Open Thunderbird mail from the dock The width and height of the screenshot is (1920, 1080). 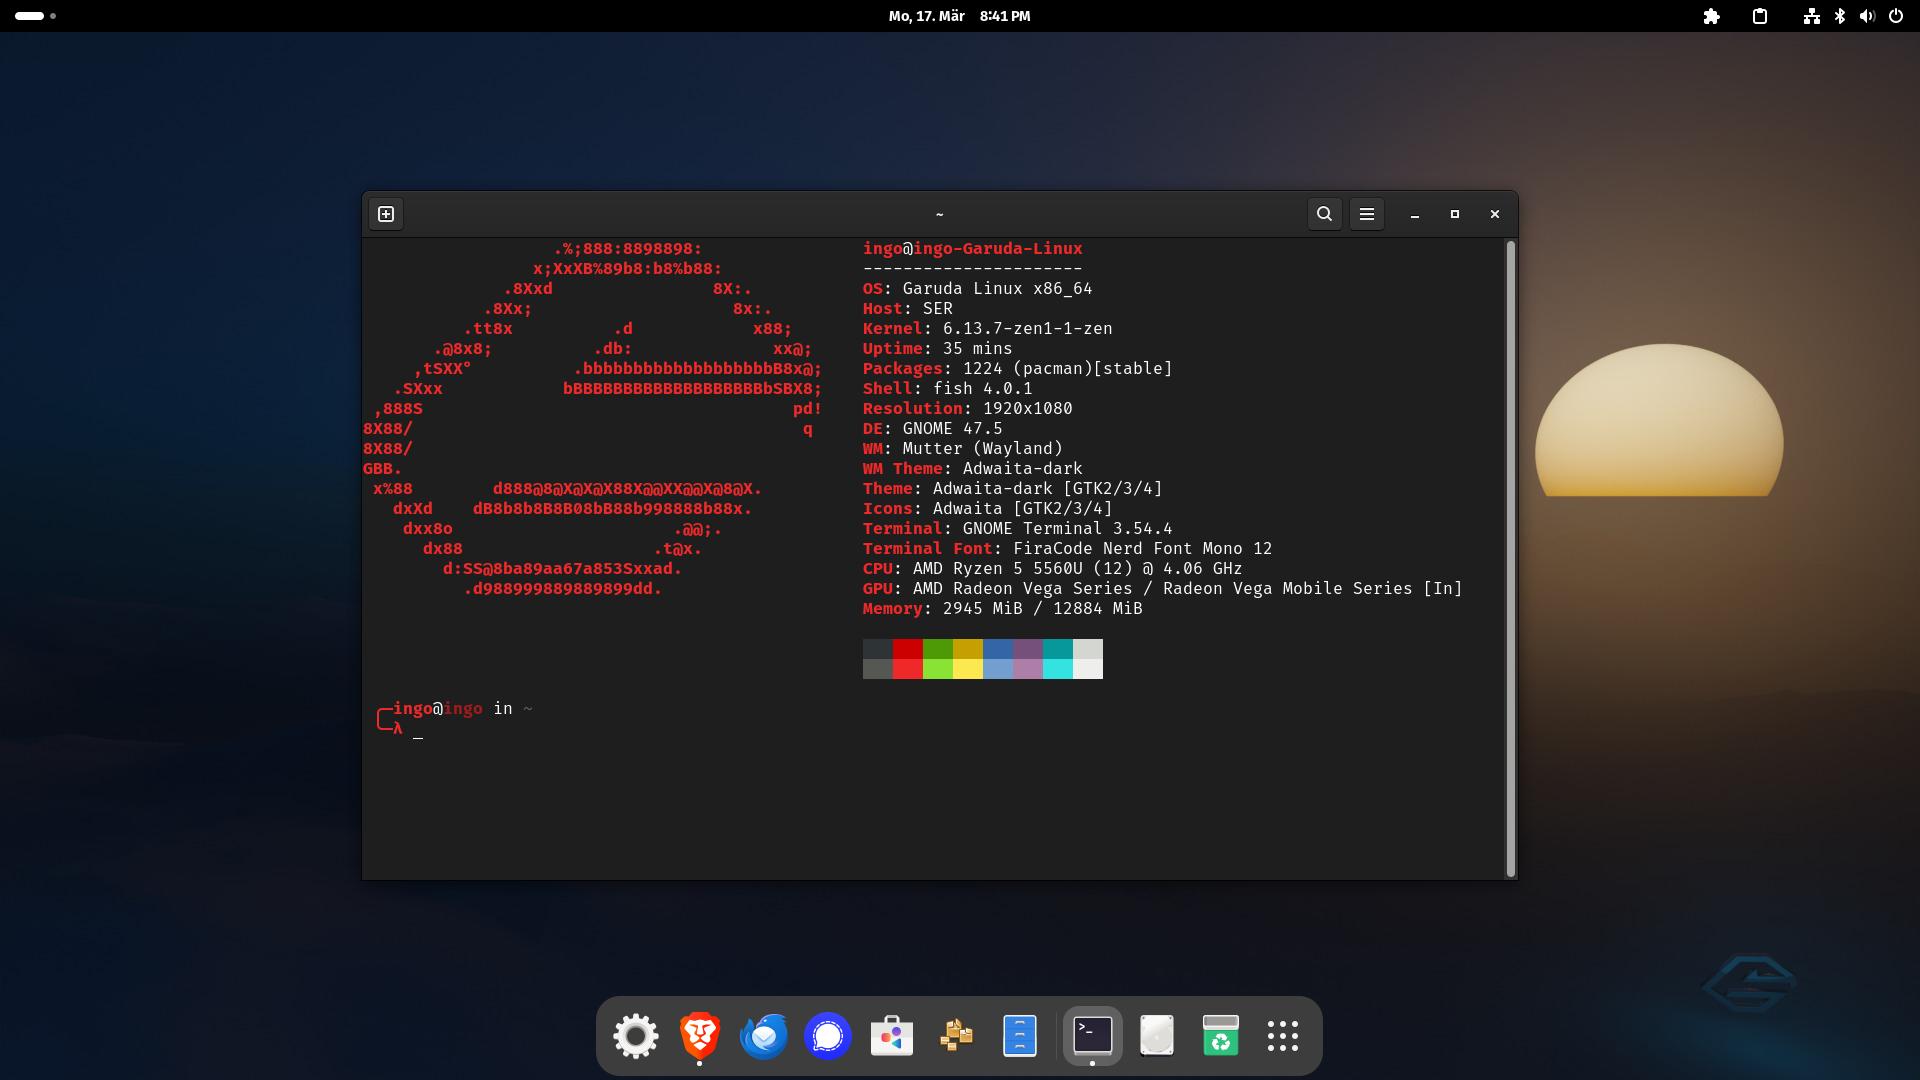pos(764,1035)
